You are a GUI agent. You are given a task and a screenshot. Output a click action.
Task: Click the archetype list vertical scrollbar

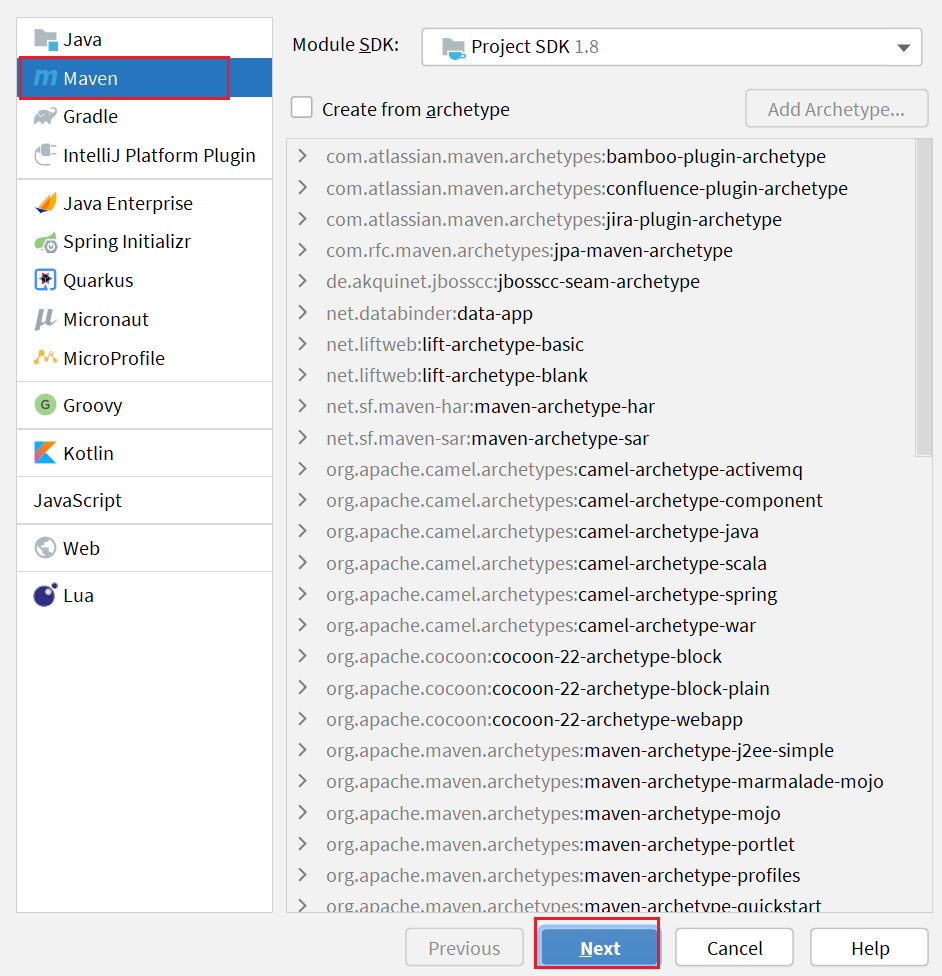924,298
